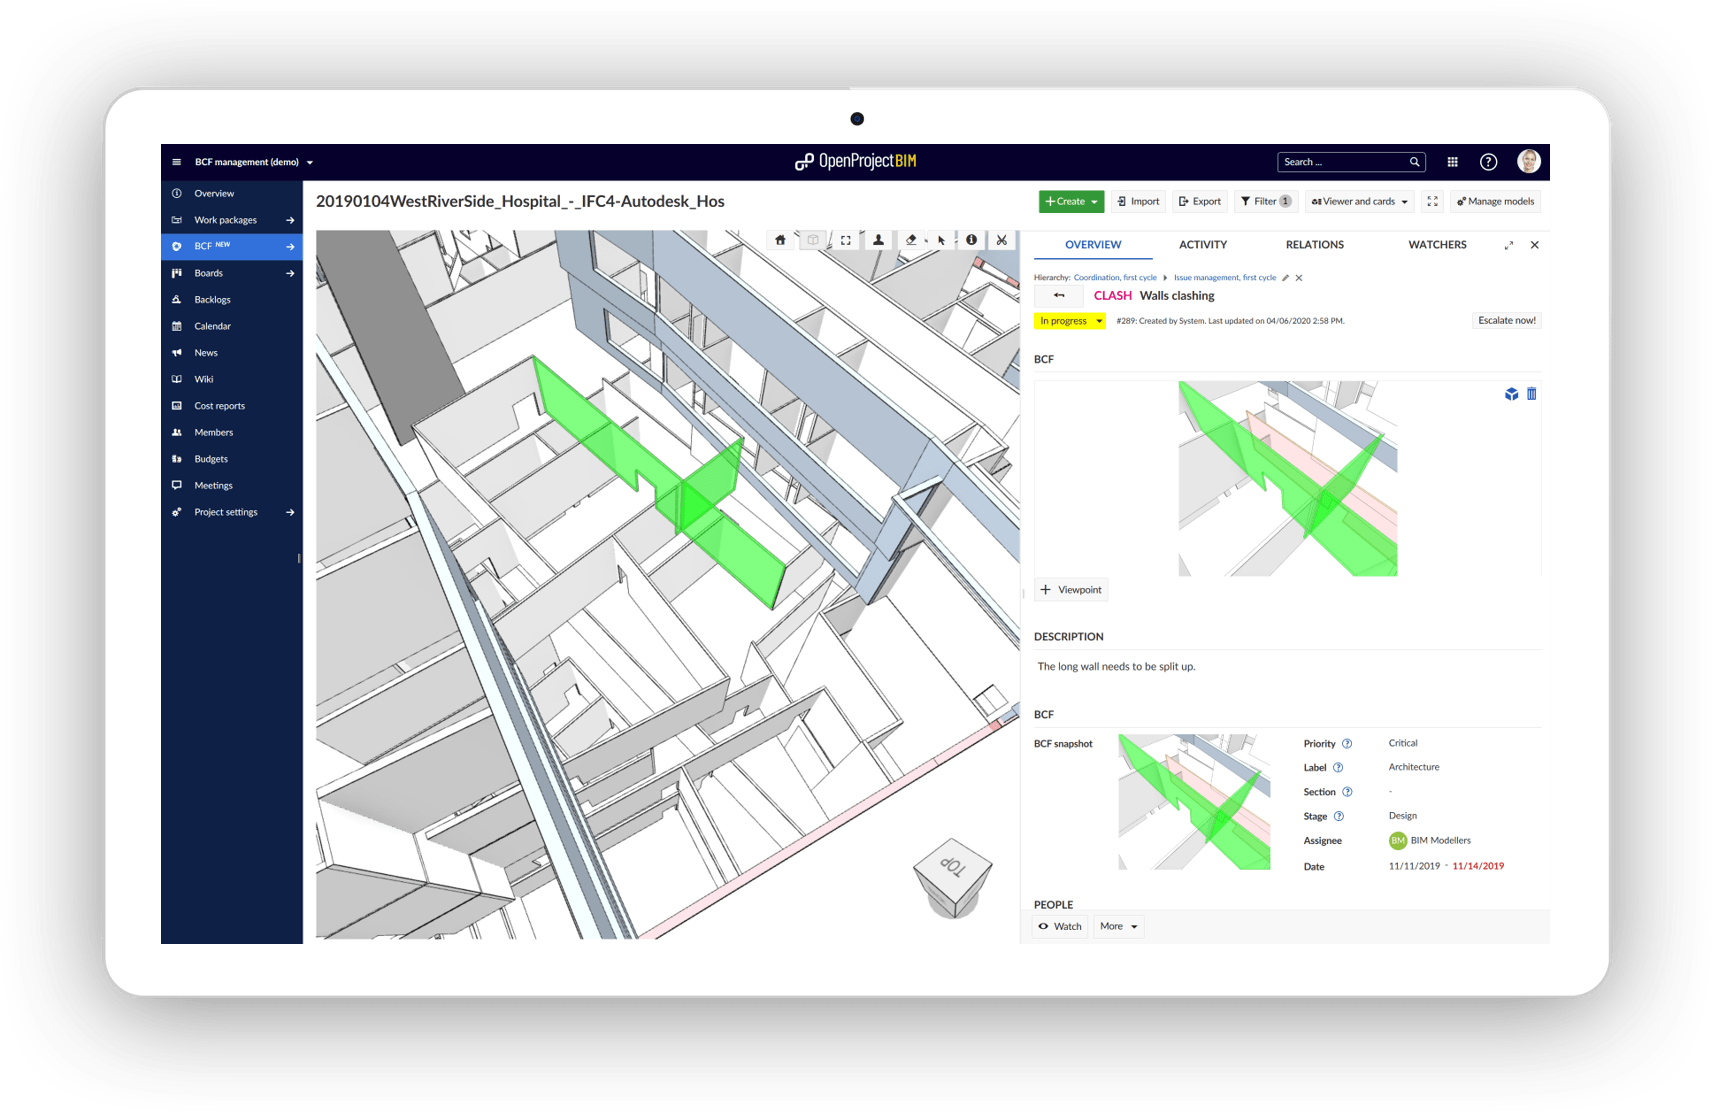This screenshot has height=1112, width=1712.
Task: Select the eraser hide tool in the viewer
Action: pyautogui.click(x=910, y=240)
